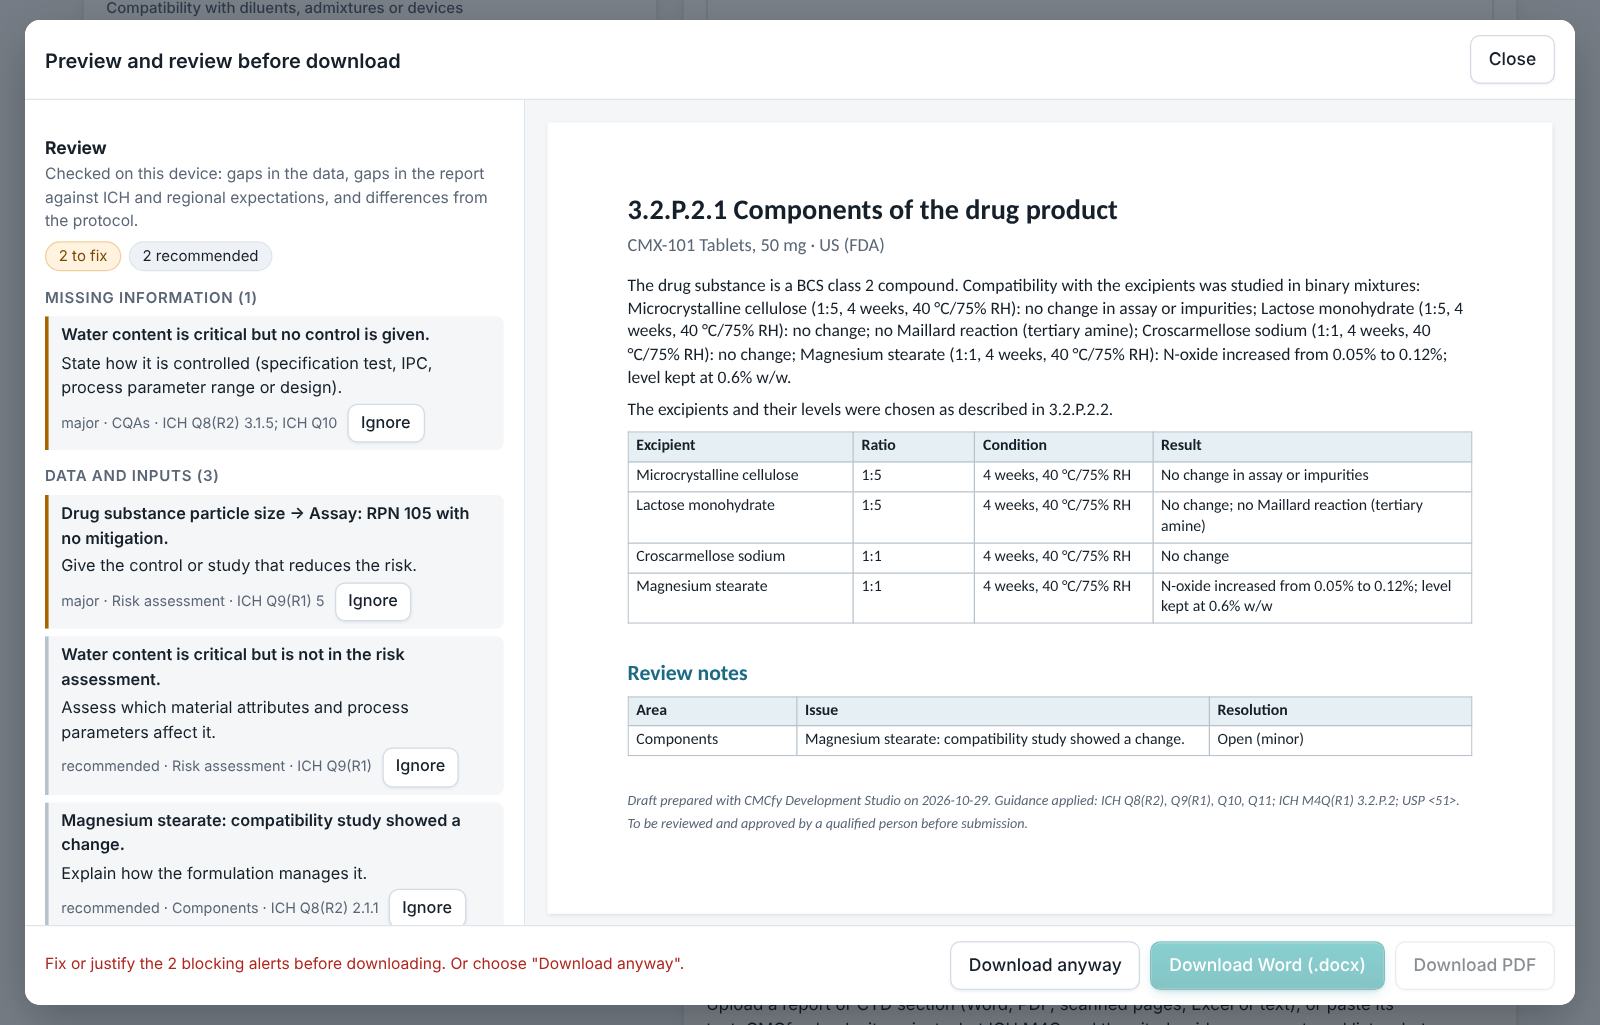Click 'Water content is critical but is not in the risk assessment.'

coord(233,667)
